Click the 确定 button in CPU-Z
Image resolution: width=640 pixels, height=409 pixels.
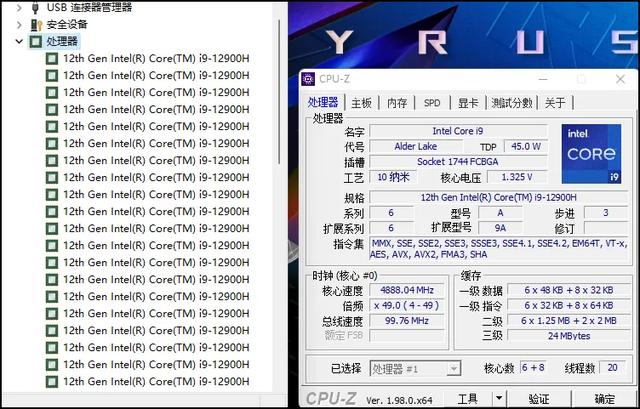[x=604, y=398]
